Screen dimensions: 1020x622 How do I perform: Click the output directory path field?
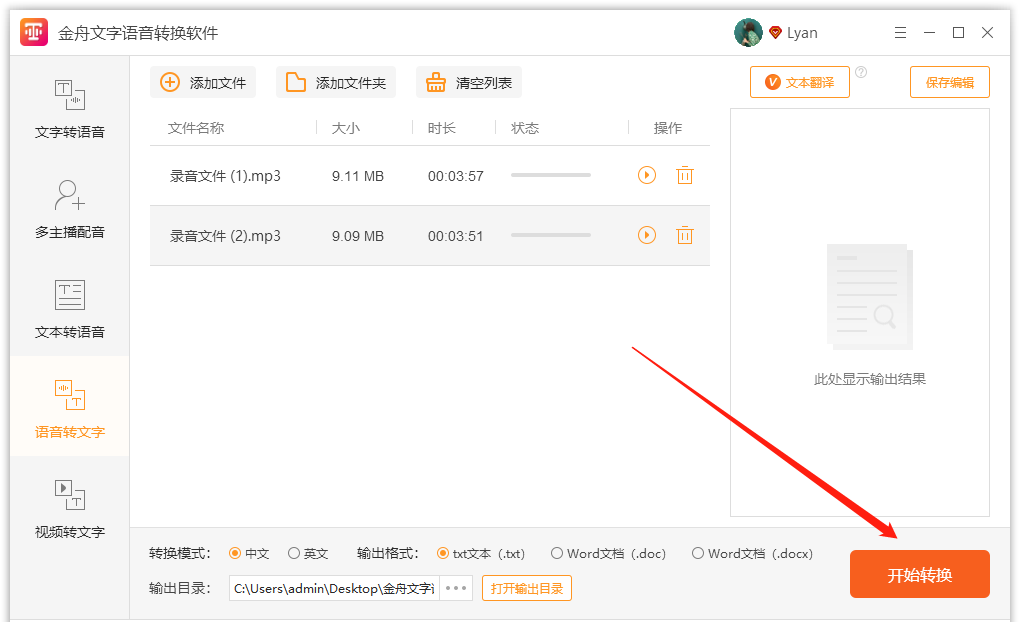click(x=334, y=588)
